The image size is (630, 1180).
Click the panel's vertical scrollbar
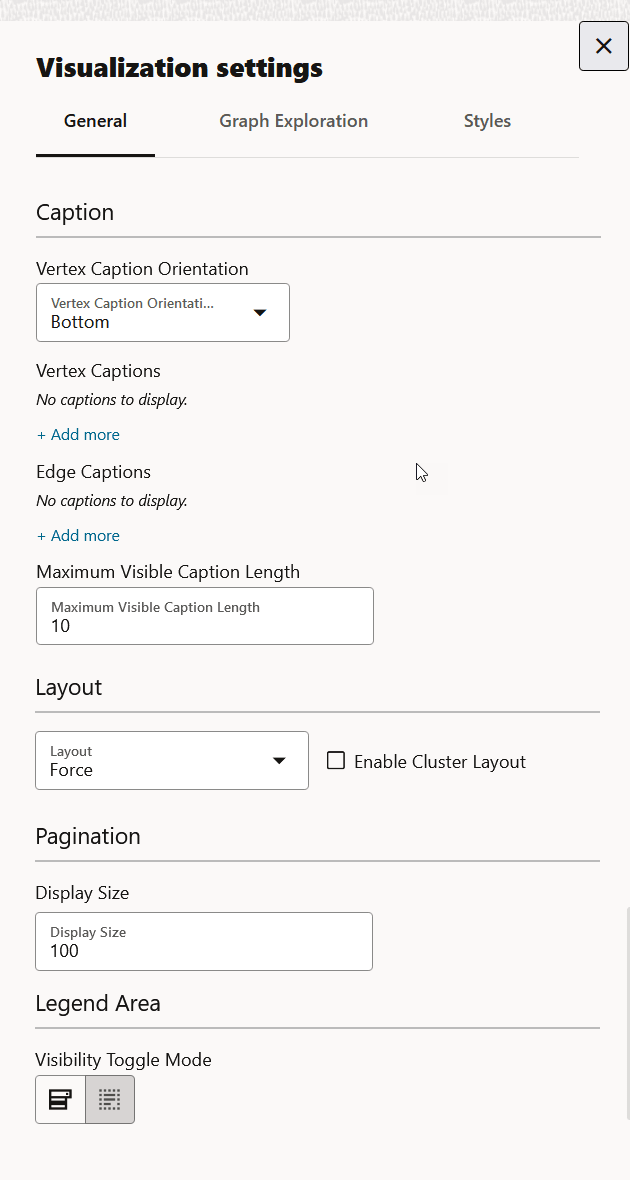pos(627,1010)
